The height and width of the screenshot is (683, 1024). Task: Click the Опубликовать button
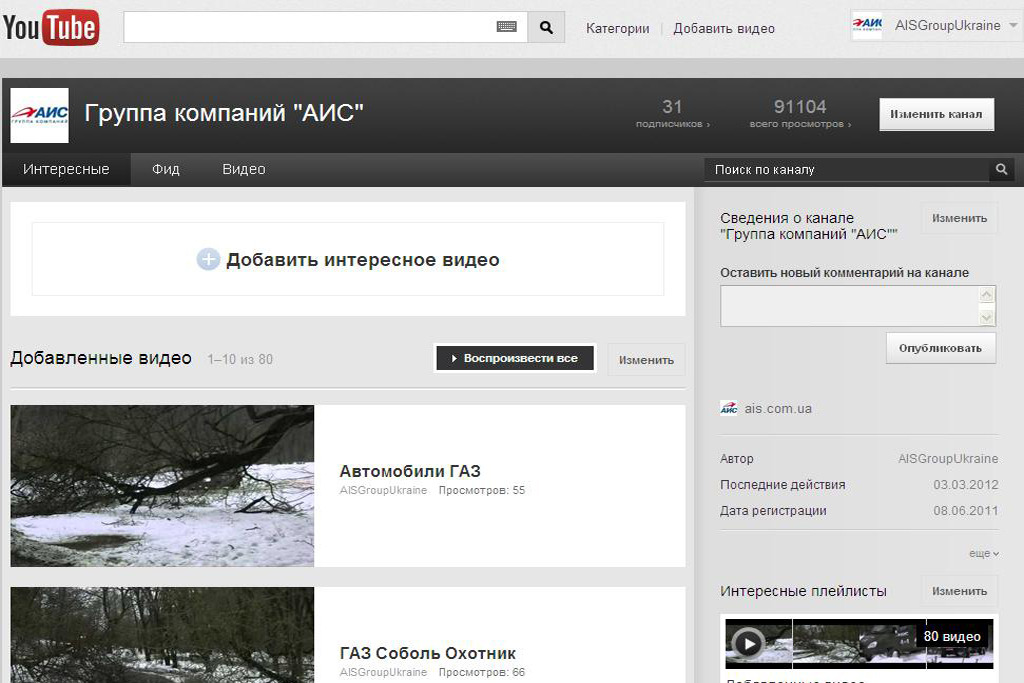940,348
